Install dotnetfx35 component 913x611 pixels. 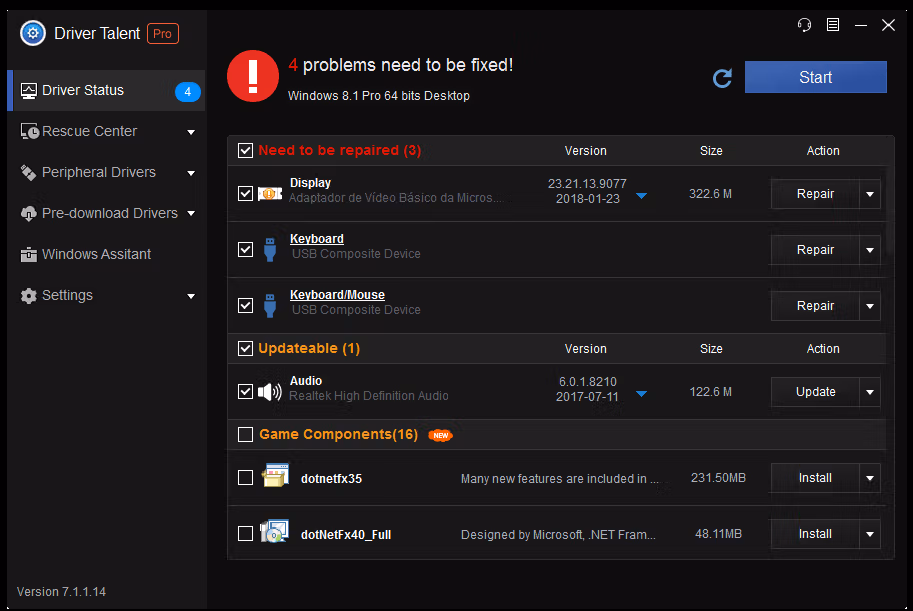[x=815, y=478]
